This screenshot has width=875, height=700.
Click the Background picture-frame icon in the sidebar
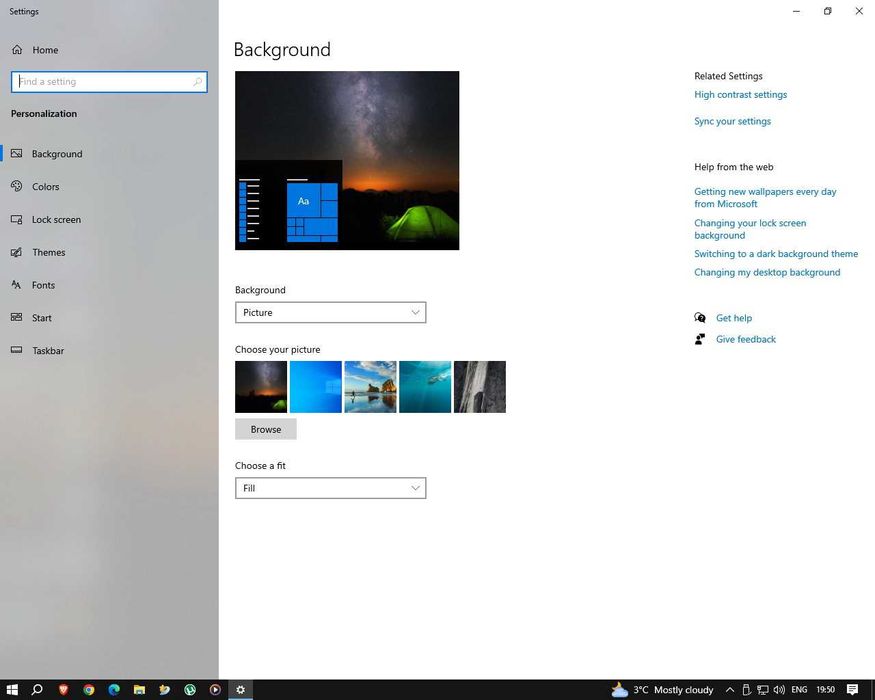(x=17, y=154)
